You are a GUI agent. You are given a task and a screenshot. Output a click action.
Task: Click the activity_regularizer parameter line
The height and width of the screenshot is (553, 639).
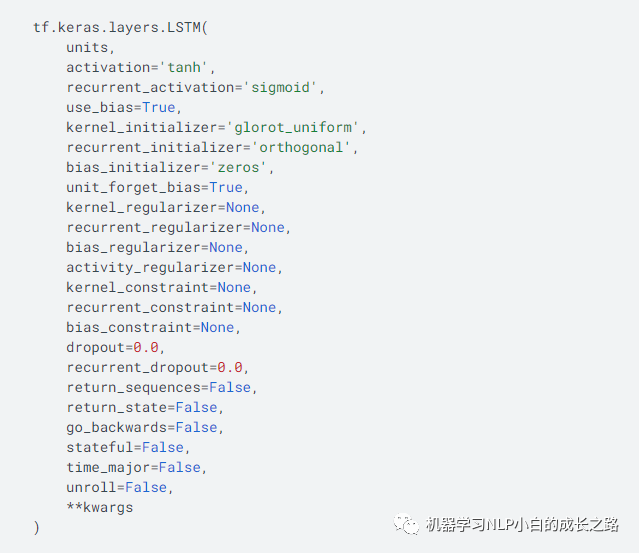point(174,267)
